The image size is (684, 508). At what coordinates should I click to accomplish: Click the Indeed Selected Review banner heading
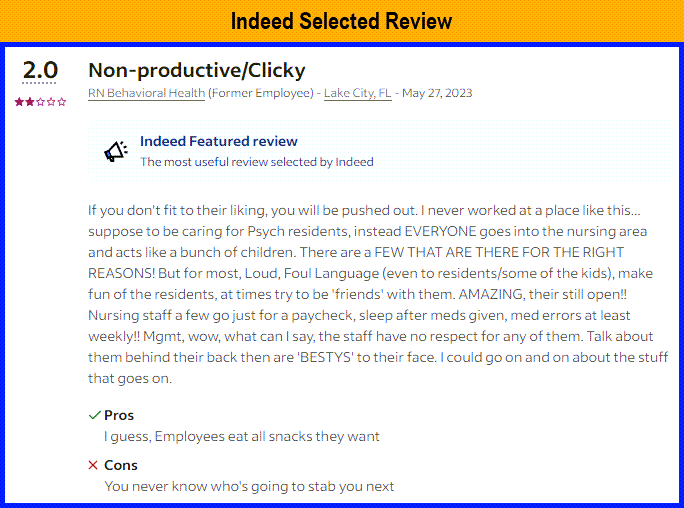(341, 21)
